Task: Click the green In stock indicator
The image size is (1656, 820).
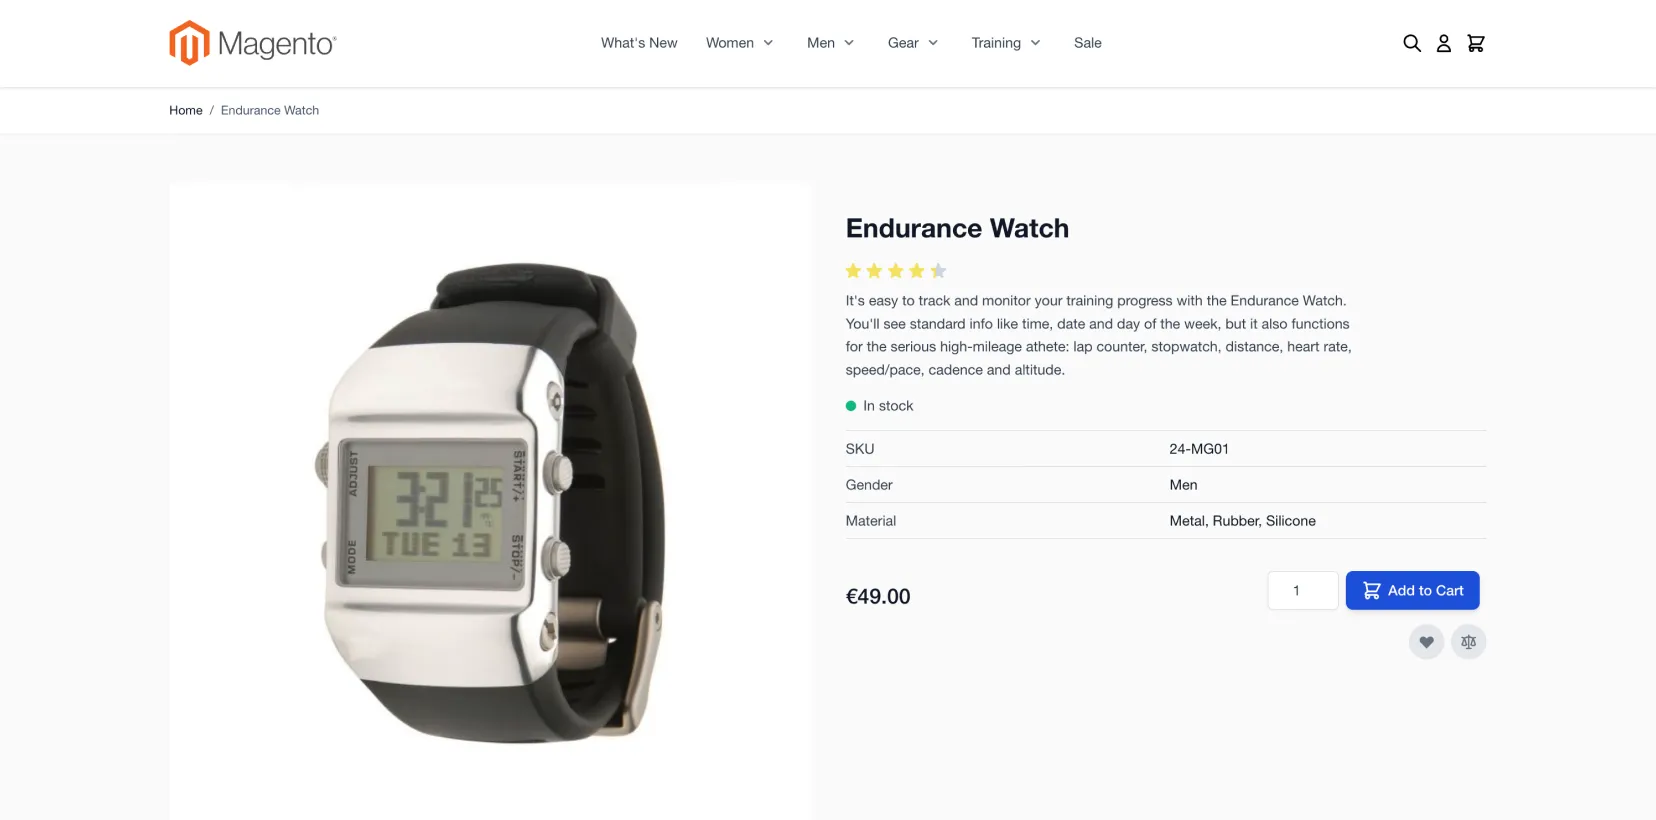Action: pyautogui.click(x=851, y=406)
